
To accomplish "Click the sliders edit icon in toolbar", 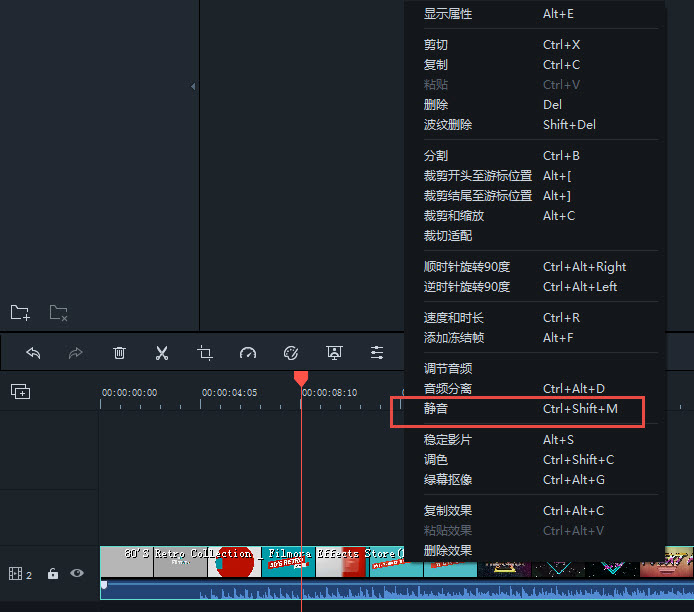I will click(377, 353).
